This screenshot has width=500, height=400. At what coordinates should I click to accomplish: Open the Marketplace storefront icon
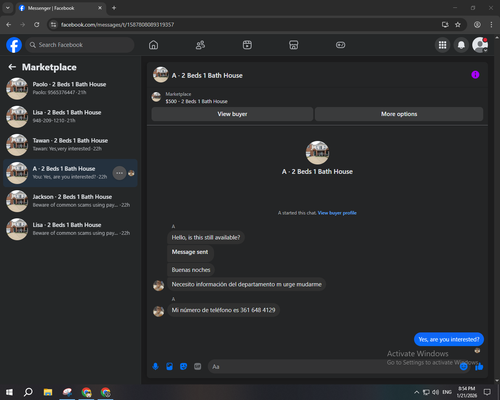294,45
